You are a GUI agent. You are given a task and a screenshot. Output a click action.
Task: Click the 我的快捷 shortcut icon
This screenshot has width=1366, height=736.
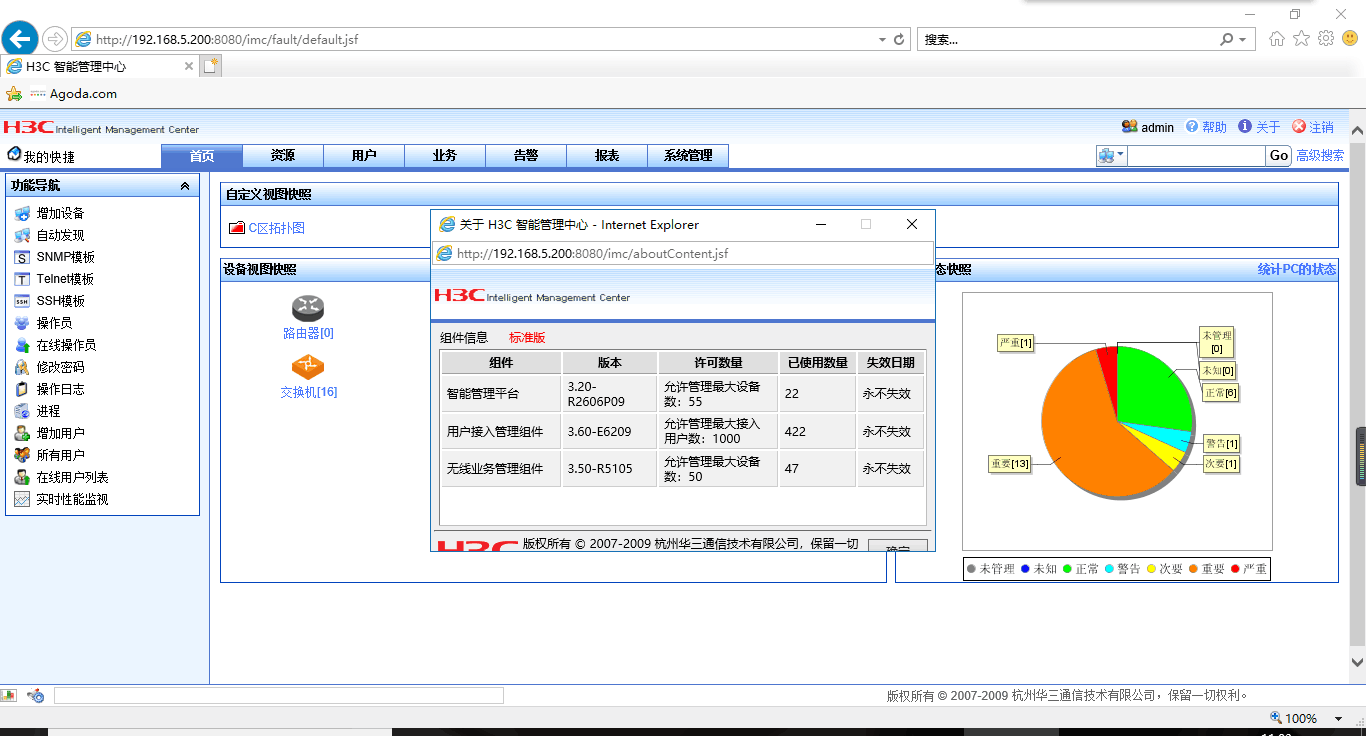point(14,154)
